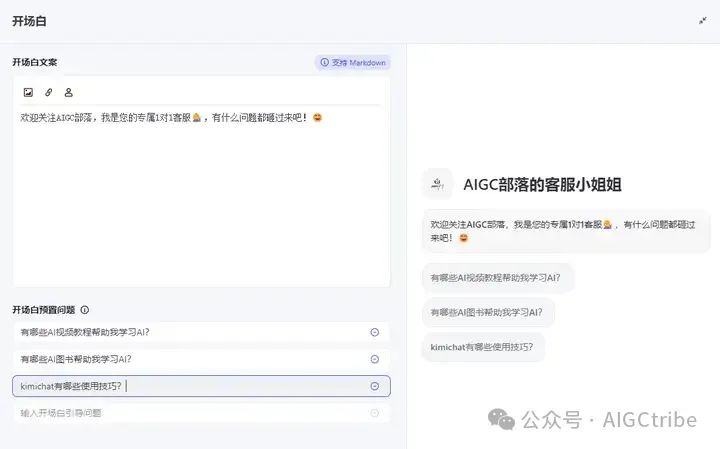Focus the 有哪些AI图书帮助我学习AI? input field

[x=180, y=359]
